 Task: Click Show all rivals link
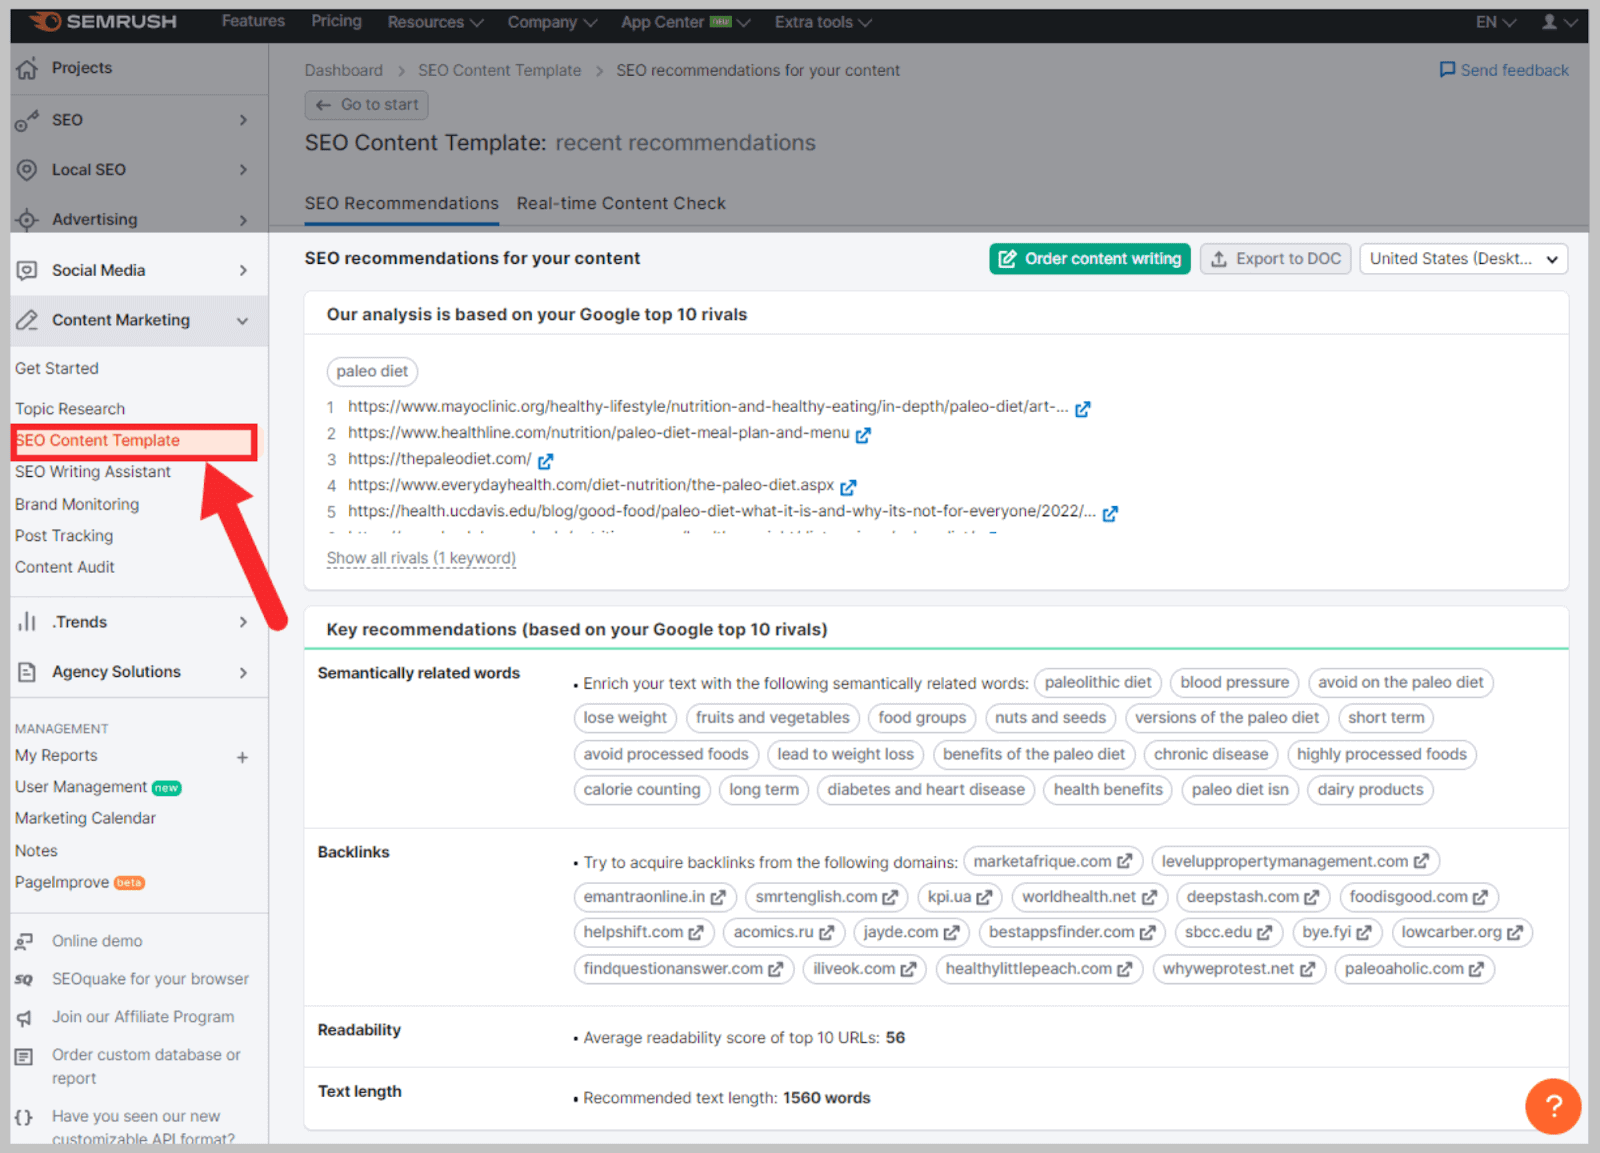coord(421,558)
